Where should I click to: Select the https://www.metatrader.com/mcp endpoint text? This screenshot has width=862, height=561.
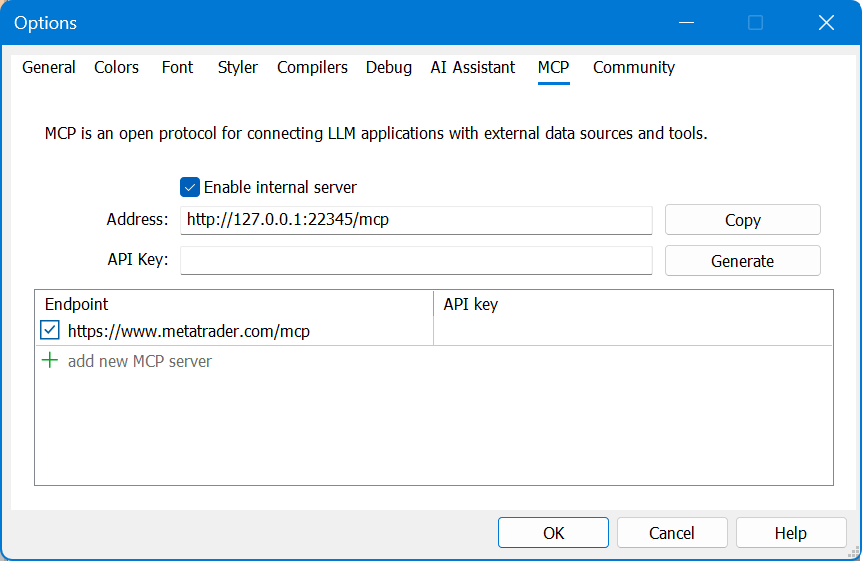189,331
